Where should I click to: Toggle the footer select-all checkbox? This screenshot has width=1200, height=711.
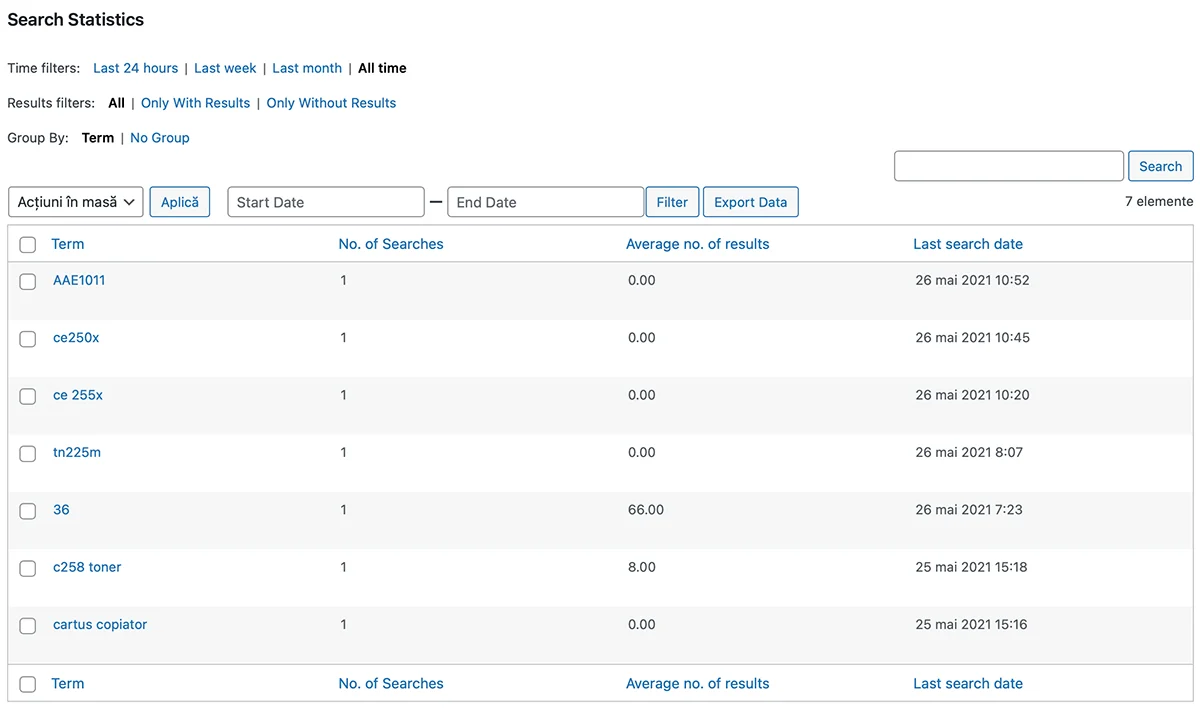point(28,685)
